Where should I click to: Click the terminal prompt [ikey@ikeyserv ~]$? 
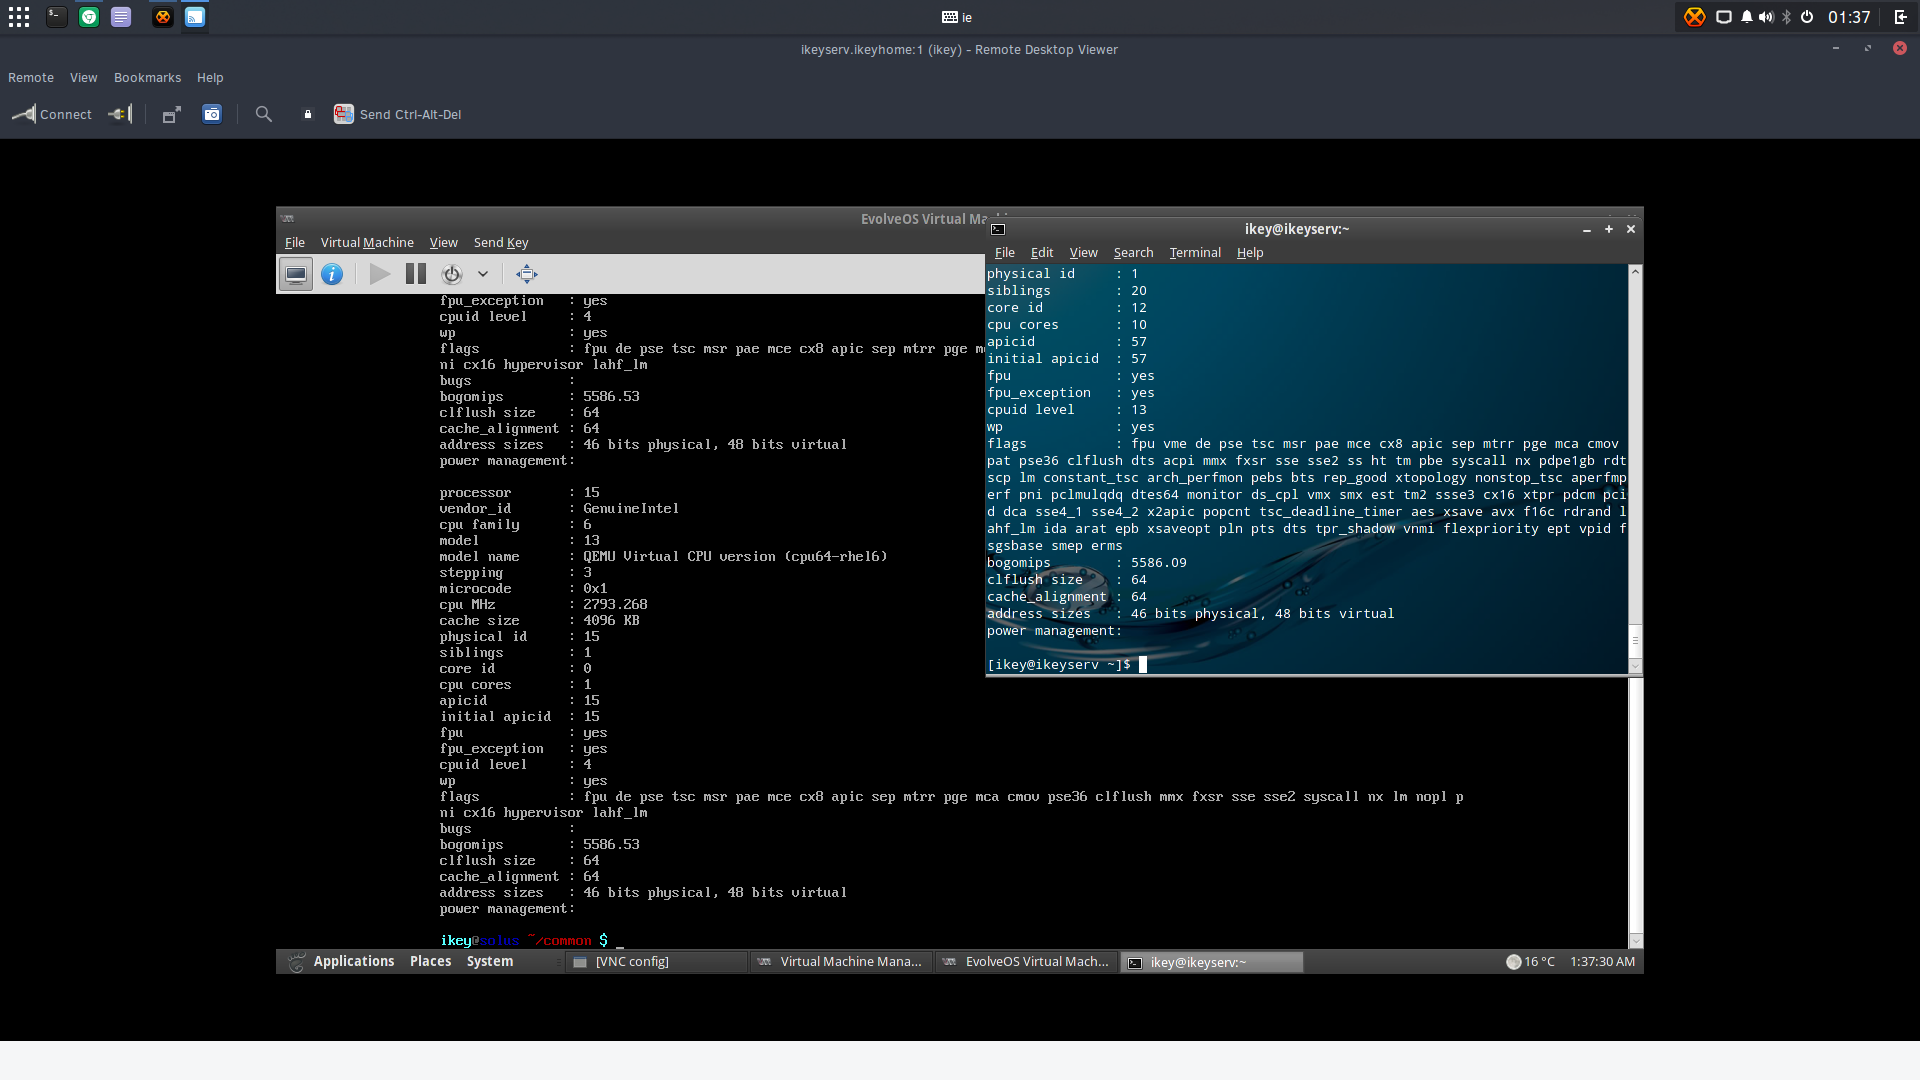[x=1059, y=665]
